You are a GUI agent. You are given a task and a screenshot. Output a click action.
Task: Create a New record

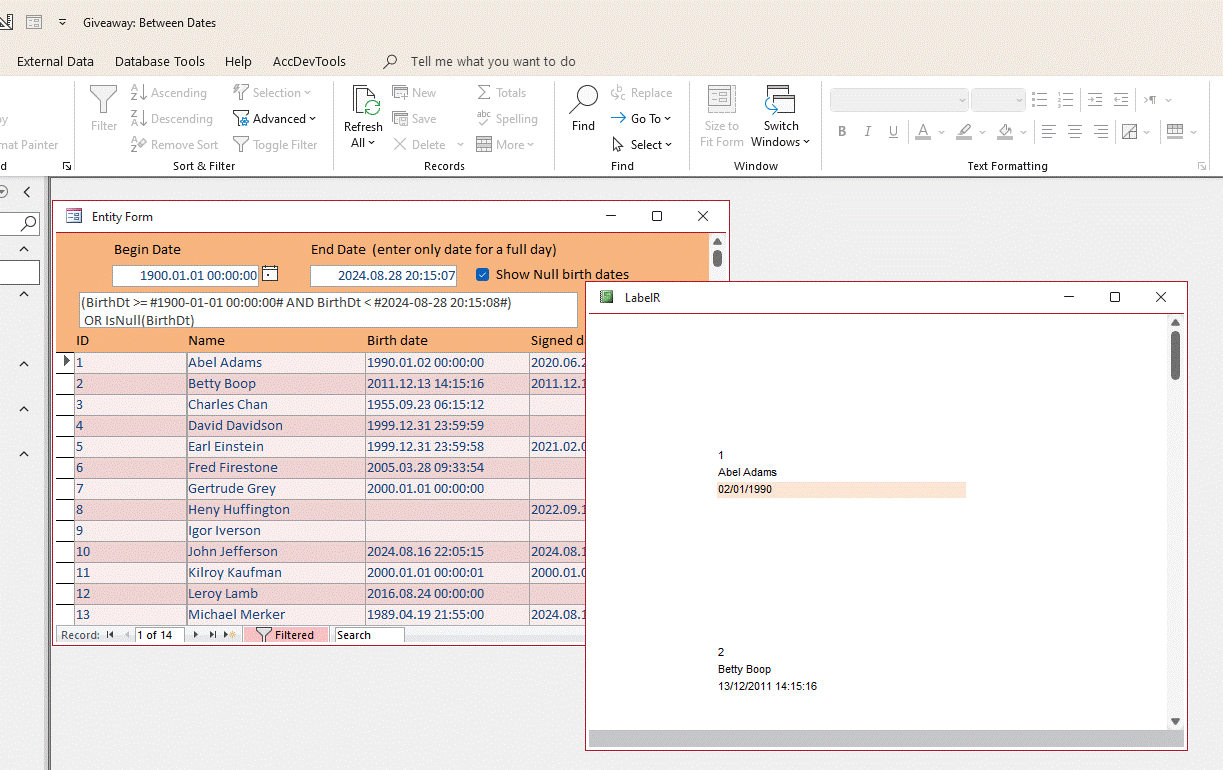point(414,92)
